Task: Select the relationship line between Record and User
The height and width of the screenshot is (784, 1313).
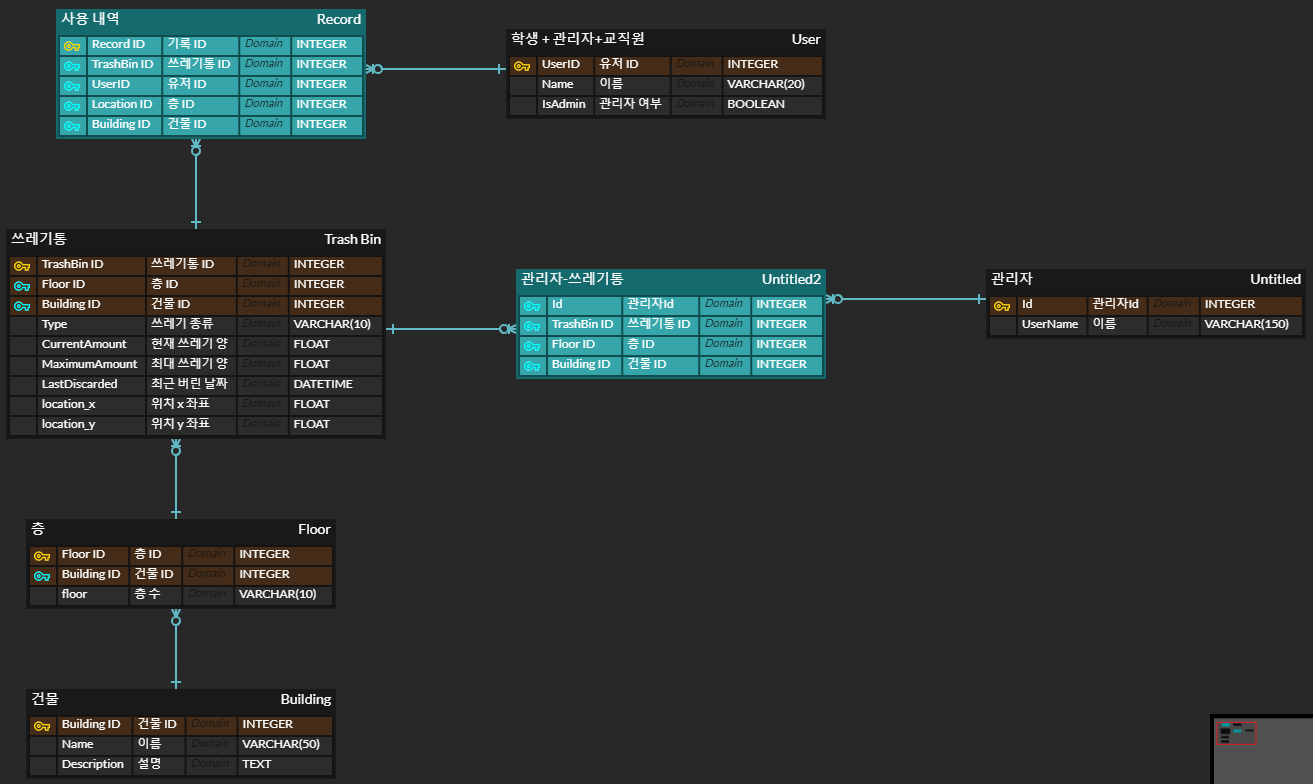Action: [437, 69]
